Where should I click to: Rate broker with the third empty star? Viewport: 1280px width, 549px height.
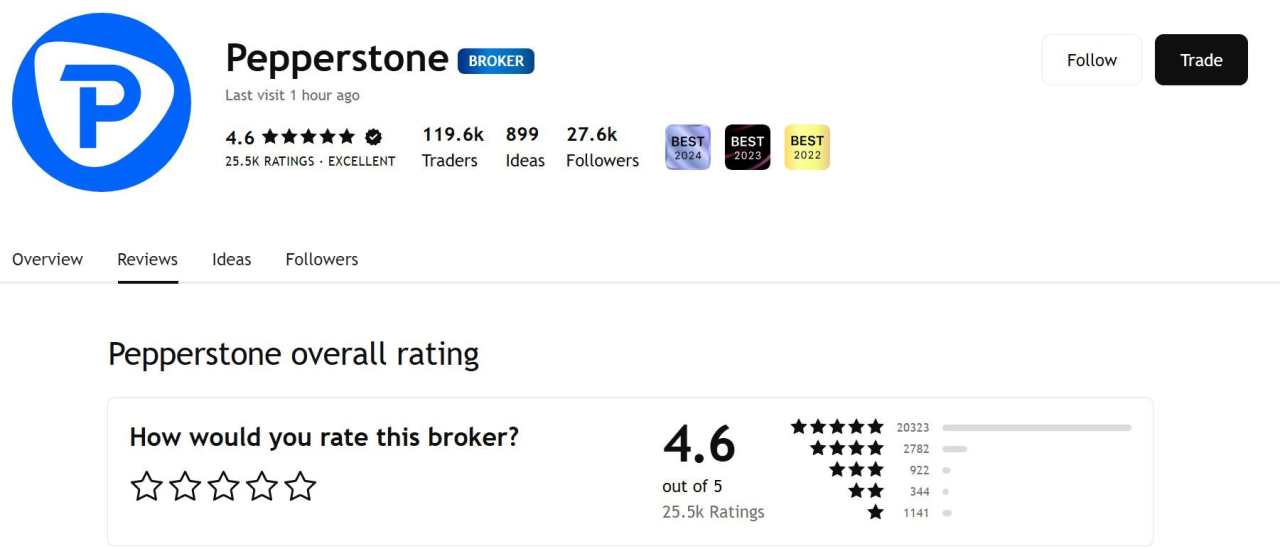point(223,486)
